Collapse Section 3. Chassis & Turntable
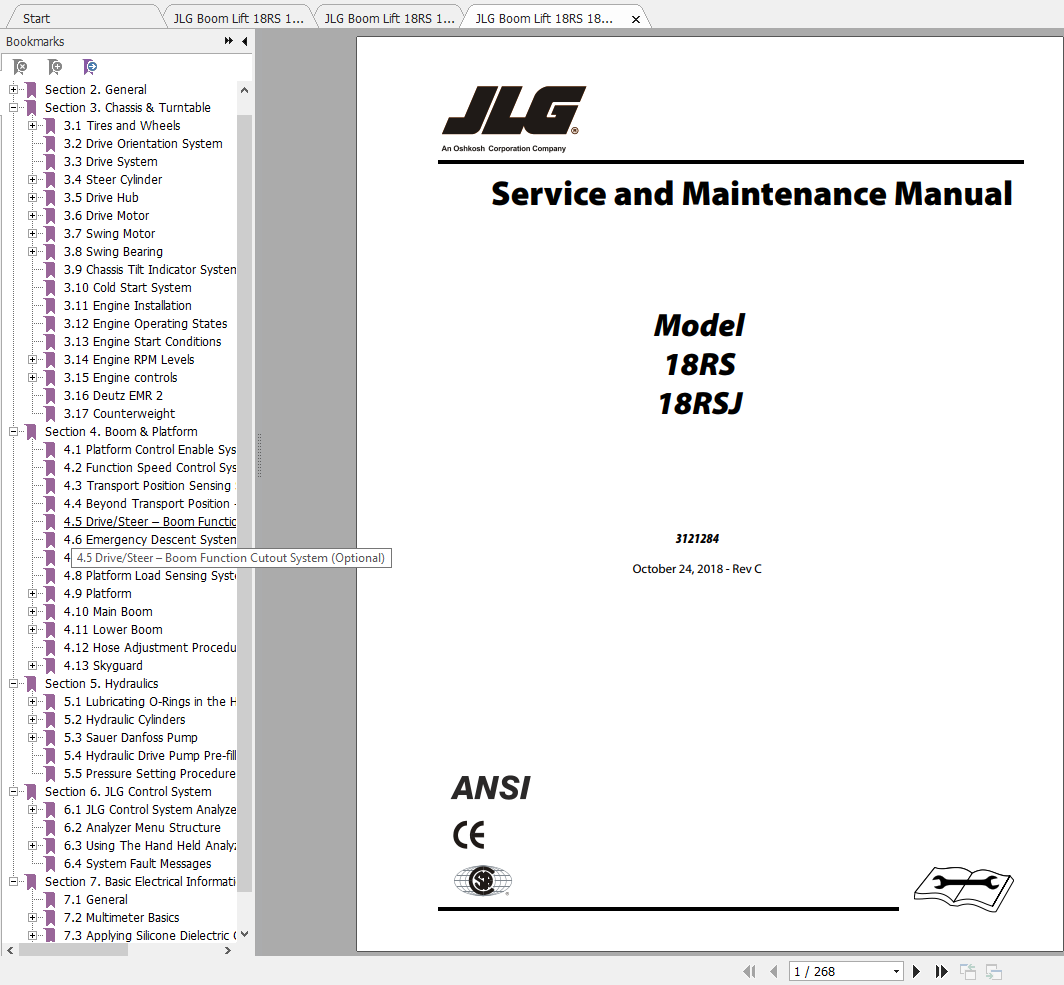 point(13,107)
